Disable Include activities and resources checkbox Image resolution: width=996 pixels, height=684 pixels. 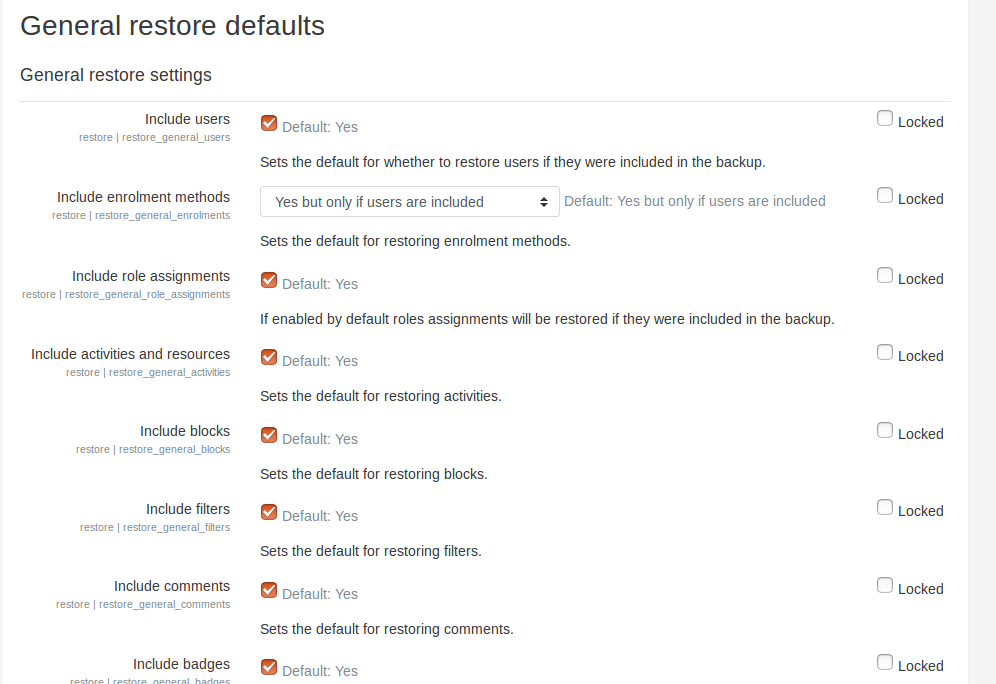tap(269, 357)
